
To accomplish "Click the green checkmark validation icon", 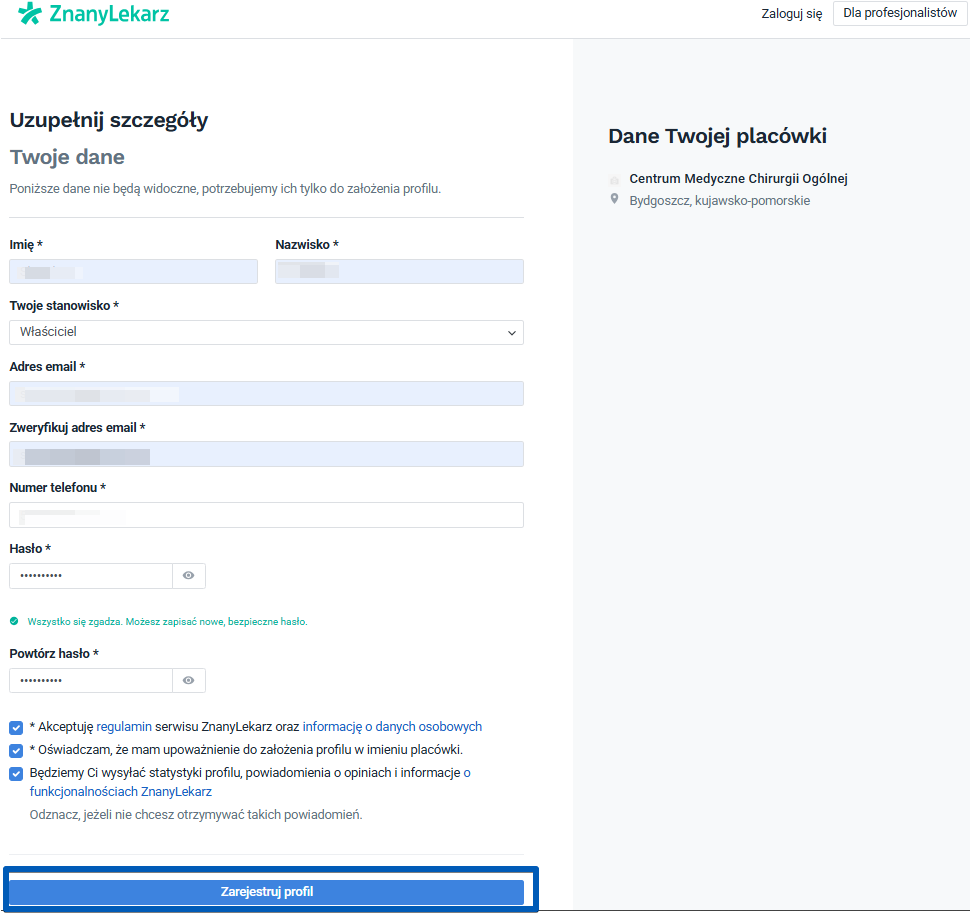I will click(x=14, y=621).
